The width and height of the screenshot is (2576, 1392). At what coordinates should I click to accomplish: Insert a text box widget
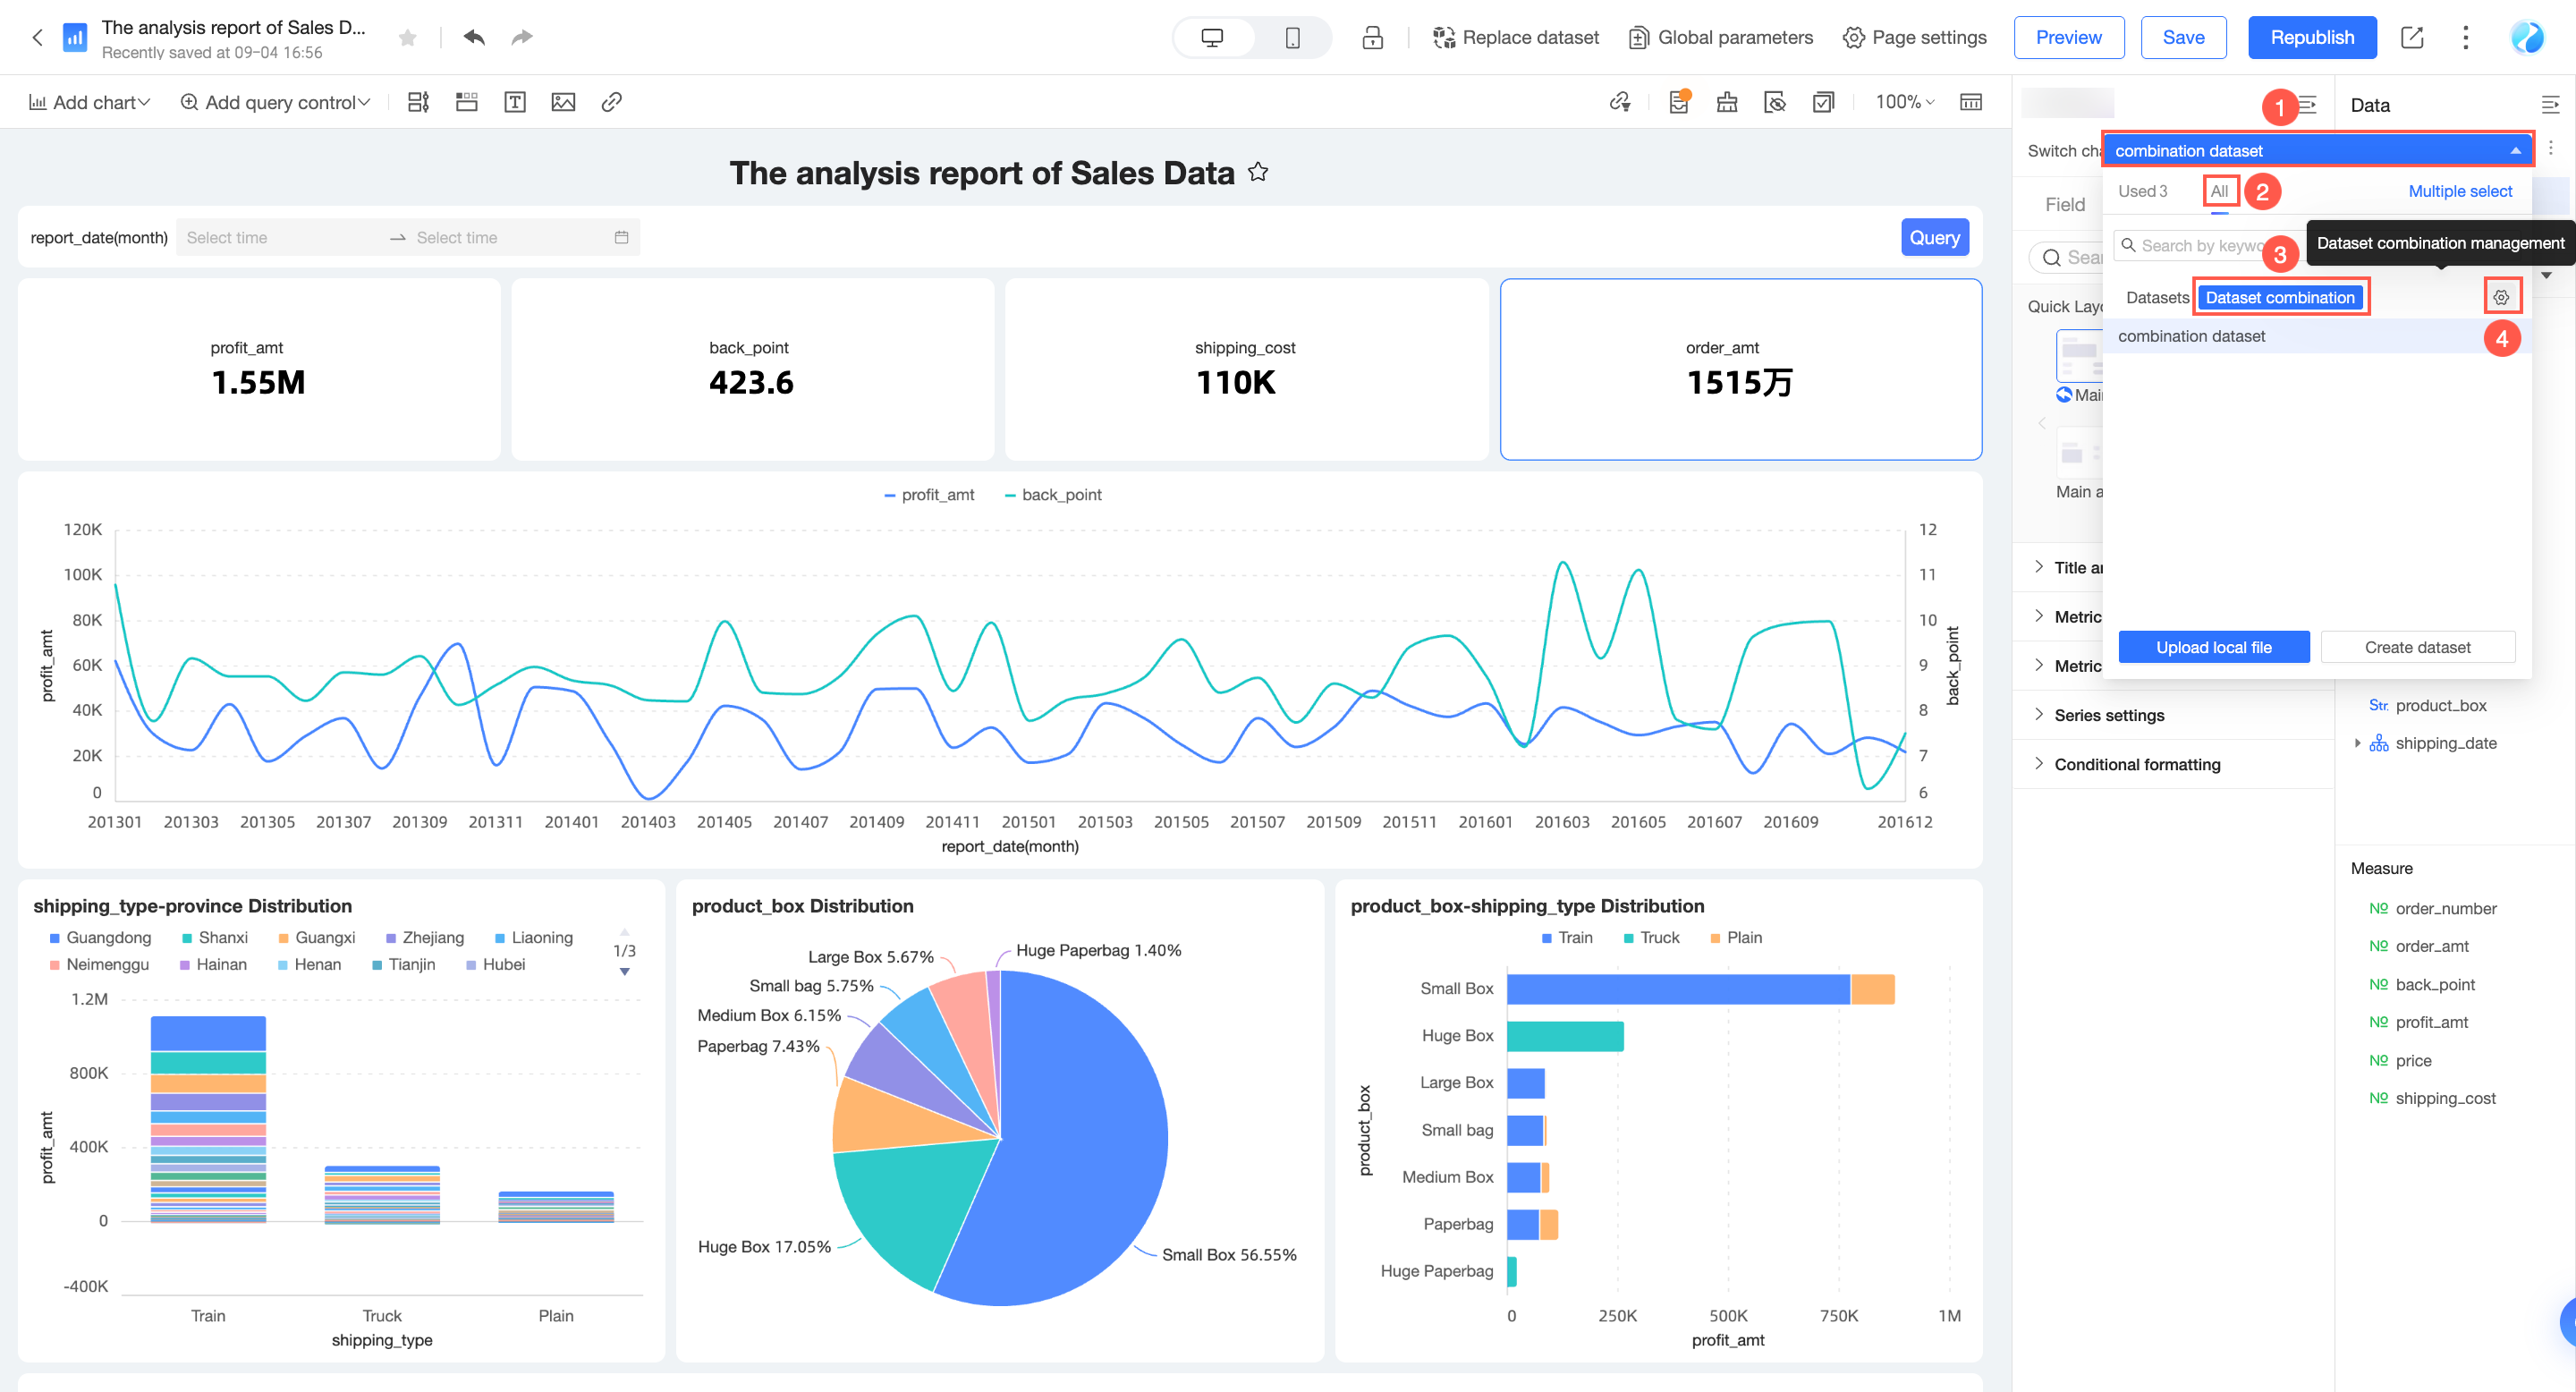[515, 102]
